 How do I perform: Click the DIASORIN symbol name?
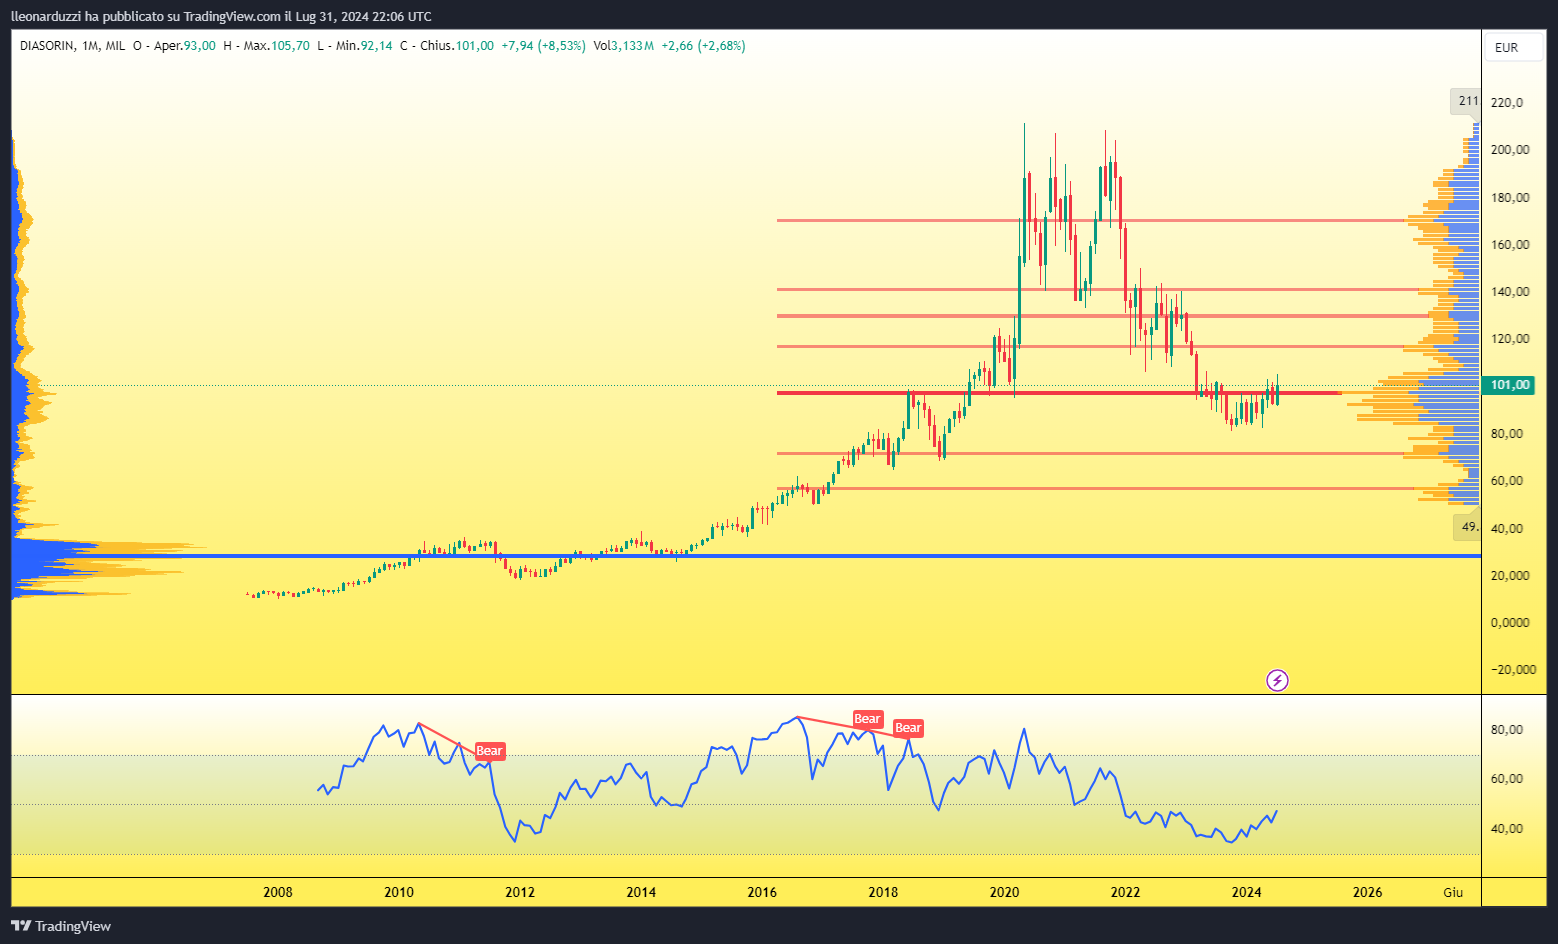click(47, 46)
